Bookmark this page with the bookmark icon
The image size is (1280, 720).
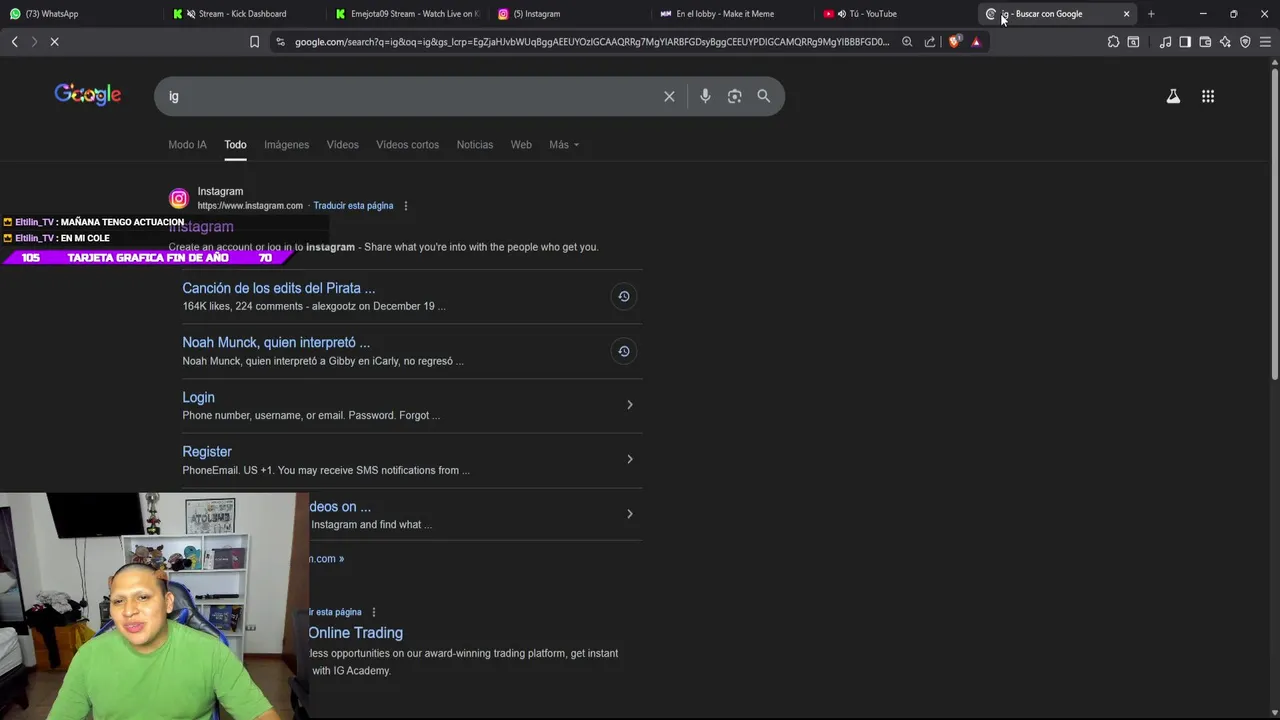click(x=254, y=42)
